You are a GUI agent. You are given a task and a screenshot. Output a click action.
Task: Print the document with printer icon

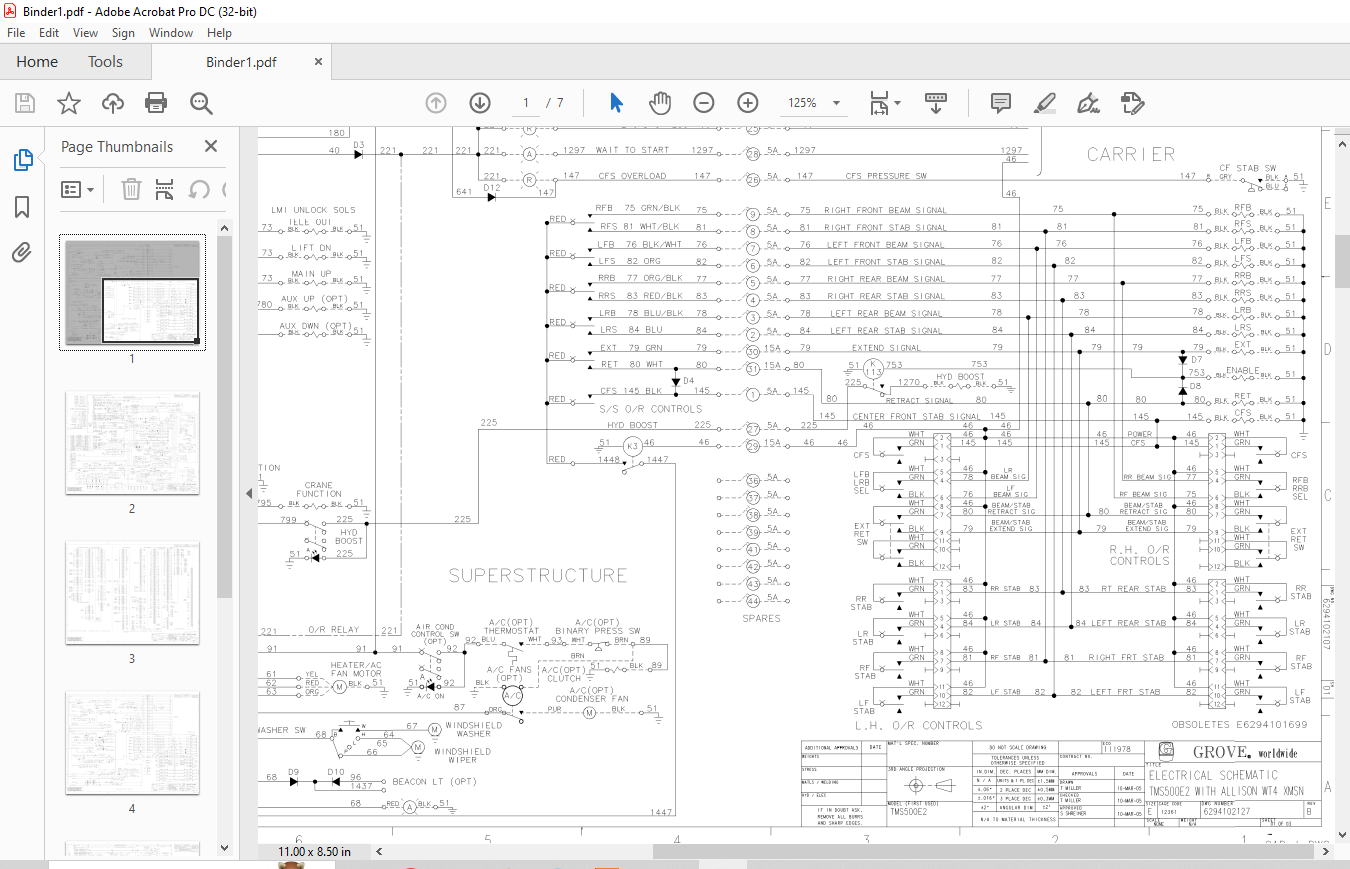click(156, 103)
